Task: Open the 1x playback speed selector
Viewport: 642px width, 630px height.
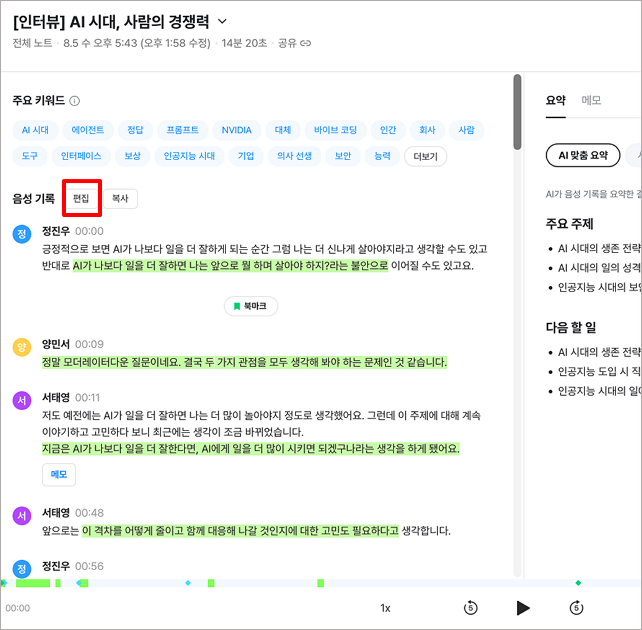Action: coord(385,608)
